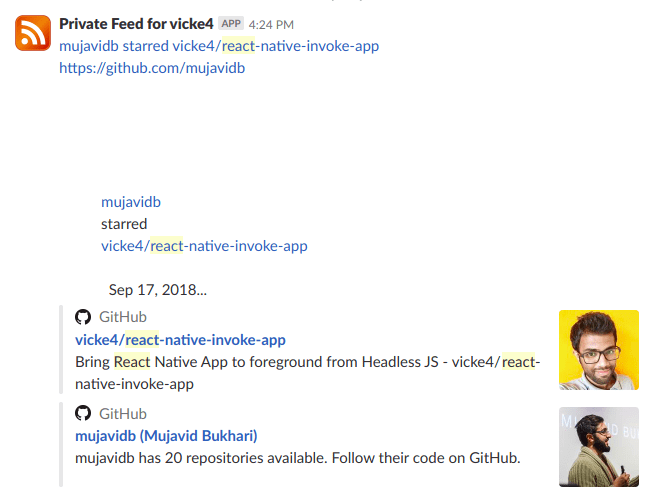This screenshot has height=498, width=656.
Task: Click the GitHub octocat icon in the first attachment
Action: click(83, 317)
